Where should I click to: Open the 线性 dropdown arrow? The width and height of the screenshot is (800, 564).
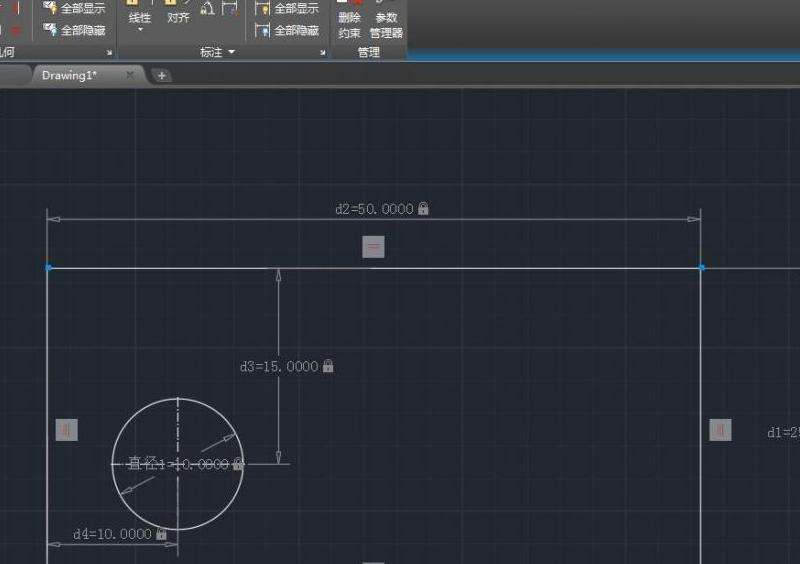140,30
